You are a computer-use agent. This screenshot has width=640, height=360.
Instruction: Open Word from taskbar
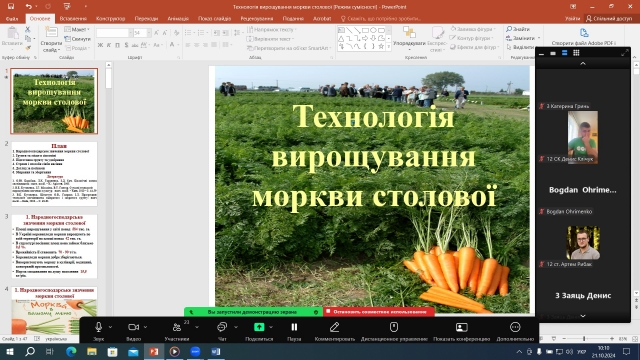(x=216, y=351)
